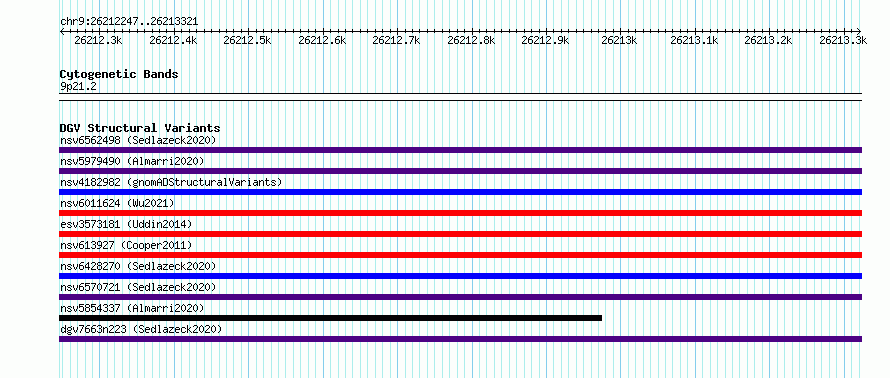The image size is (890, 378).
Task: Select the black bar under nsv5854337
Action: pyautogui.click(x=330, y=318)
